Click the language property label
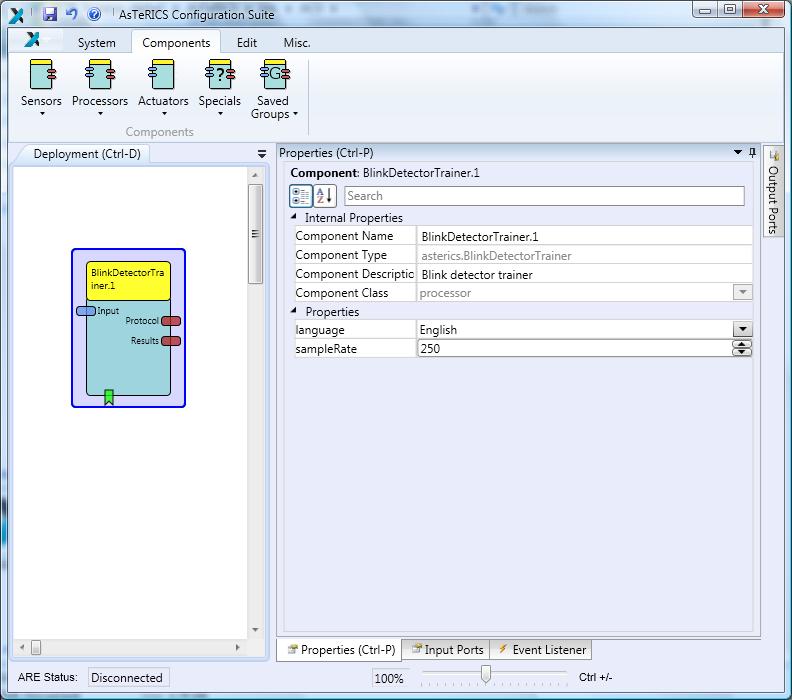Screen dimensions: 792x700 coord(320,330)
